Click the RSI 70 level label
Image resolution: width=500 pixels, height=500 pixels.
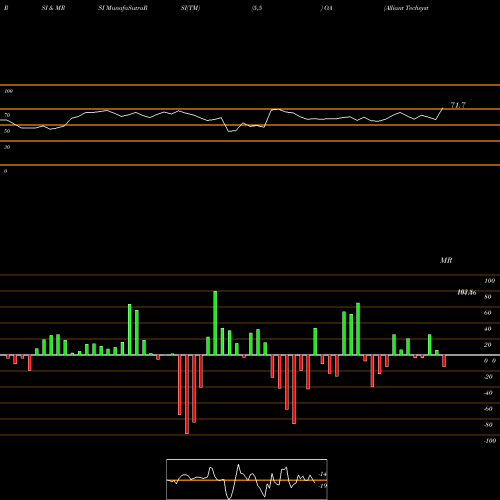click(x=7, y=115)
